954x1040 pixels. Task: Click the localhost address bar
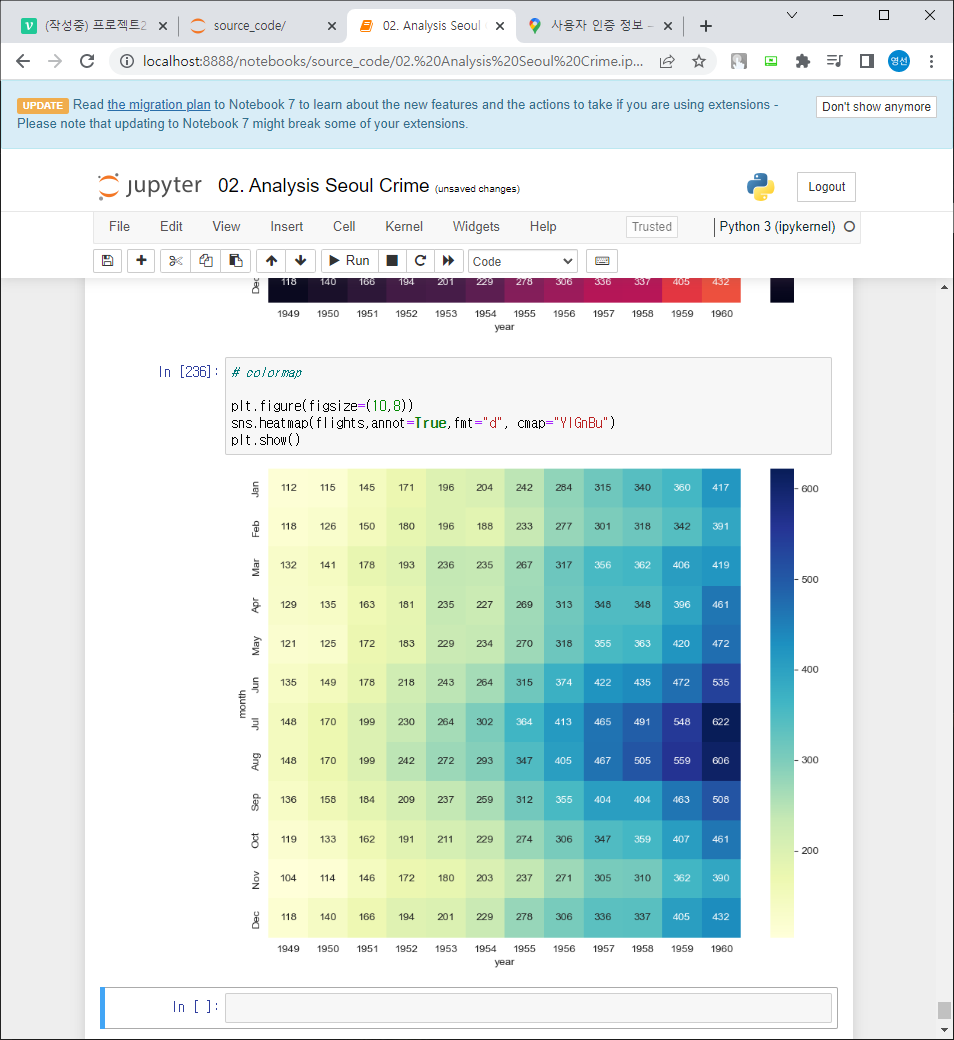click(393, 62)
